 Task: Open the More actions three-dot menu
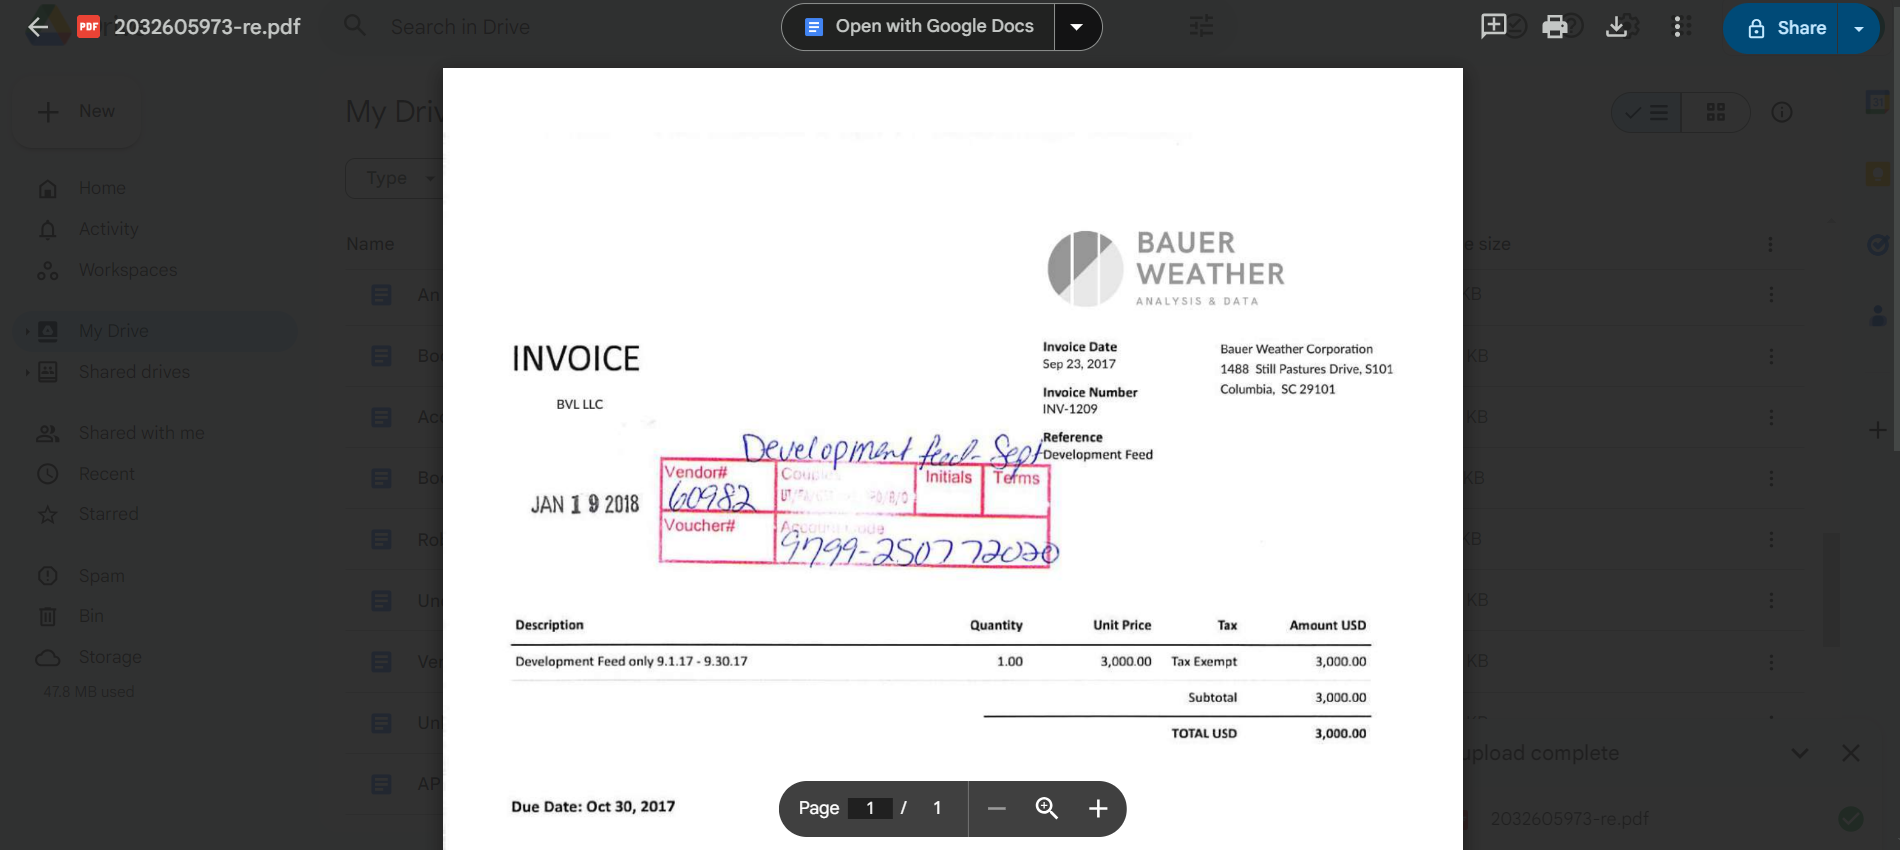tap(1678, 27)
